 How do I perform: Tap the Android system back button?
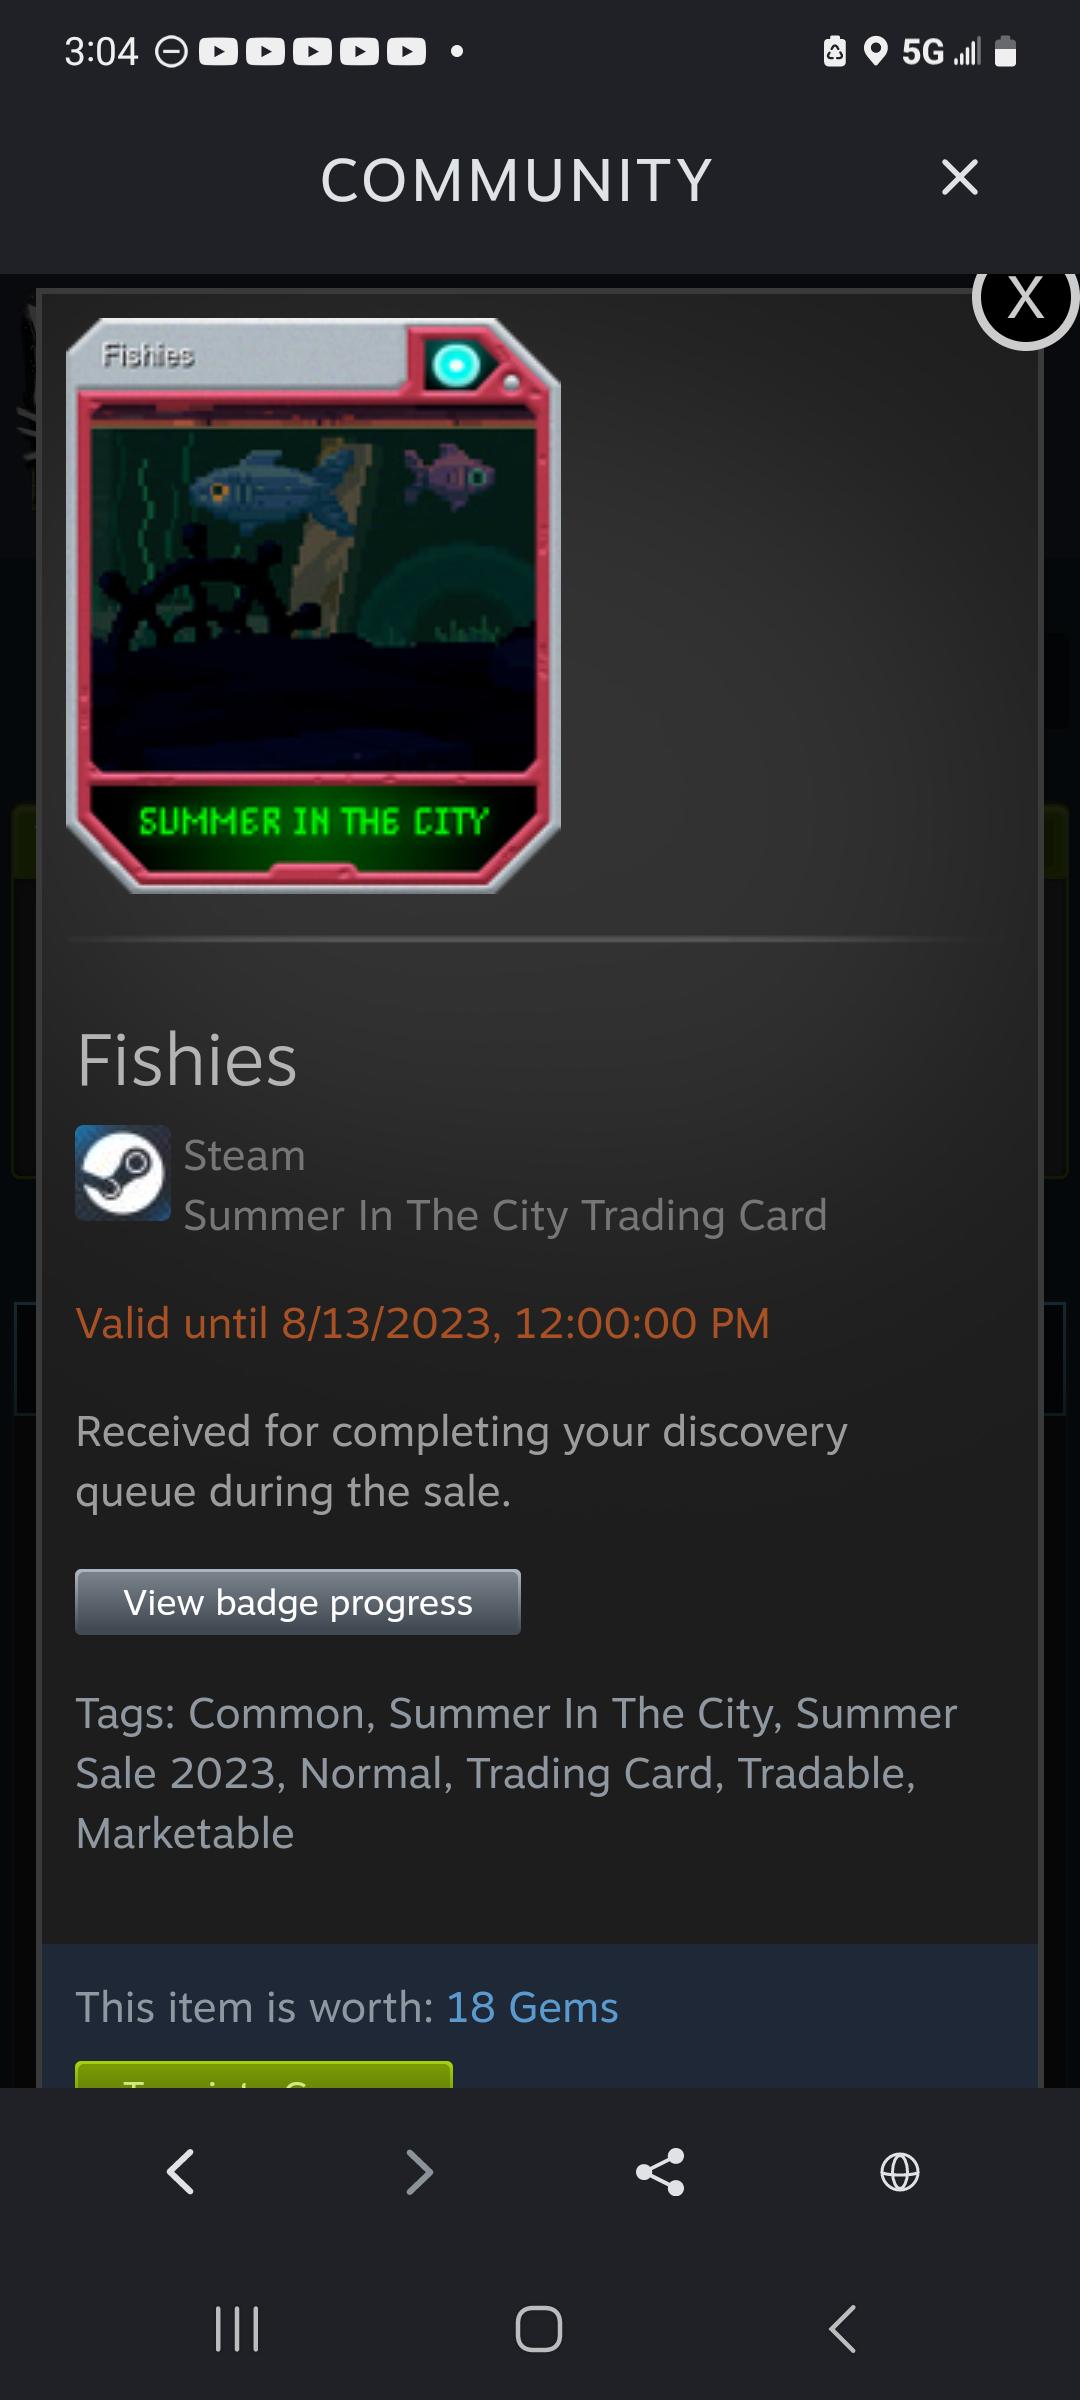pyautogui.click(x=842, y=2329)
